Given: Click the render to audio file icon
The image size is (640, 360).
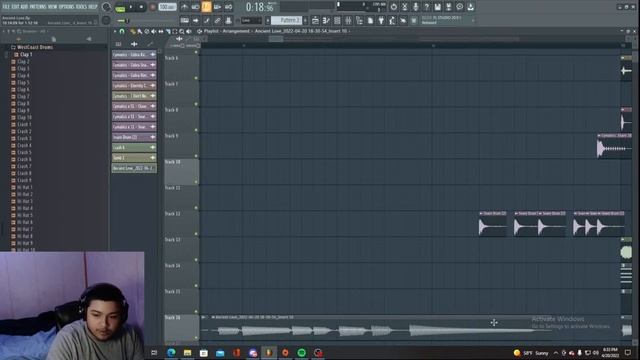Looking at the screenshot, I should pyautogui.click(x=449, y=7).
